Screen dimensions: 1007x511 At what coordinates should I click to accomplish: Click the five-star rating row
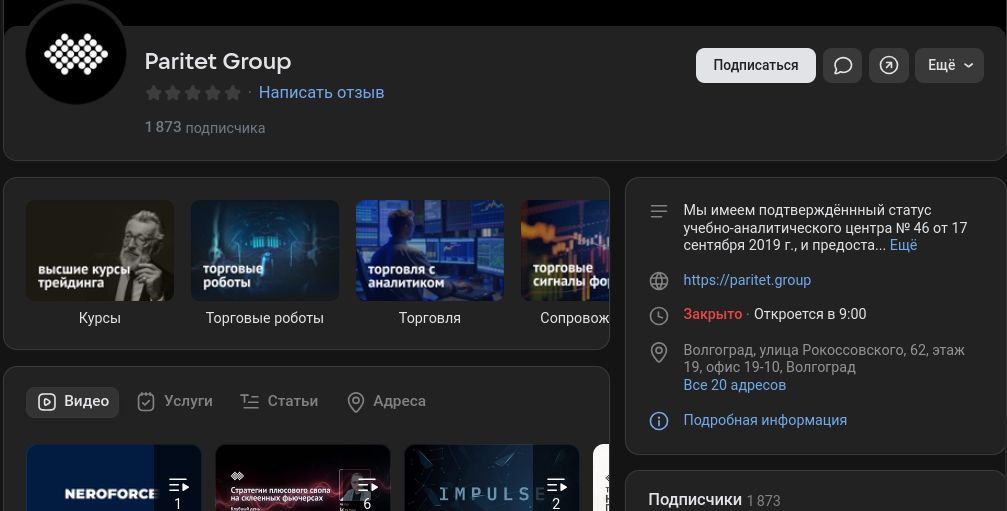point(193,93)
